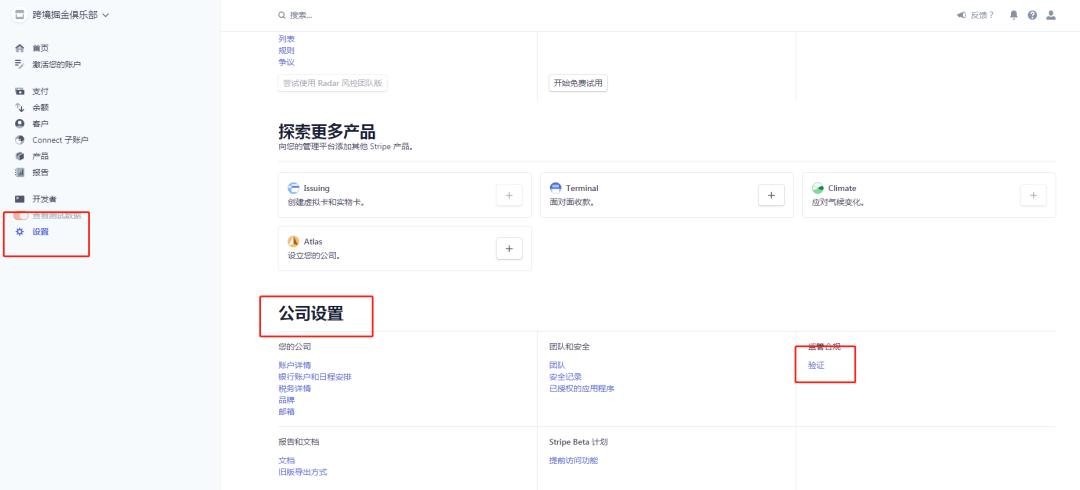1080x490 pixels.
Task: Click the home icon beside 首页
Action: [19, 48]
